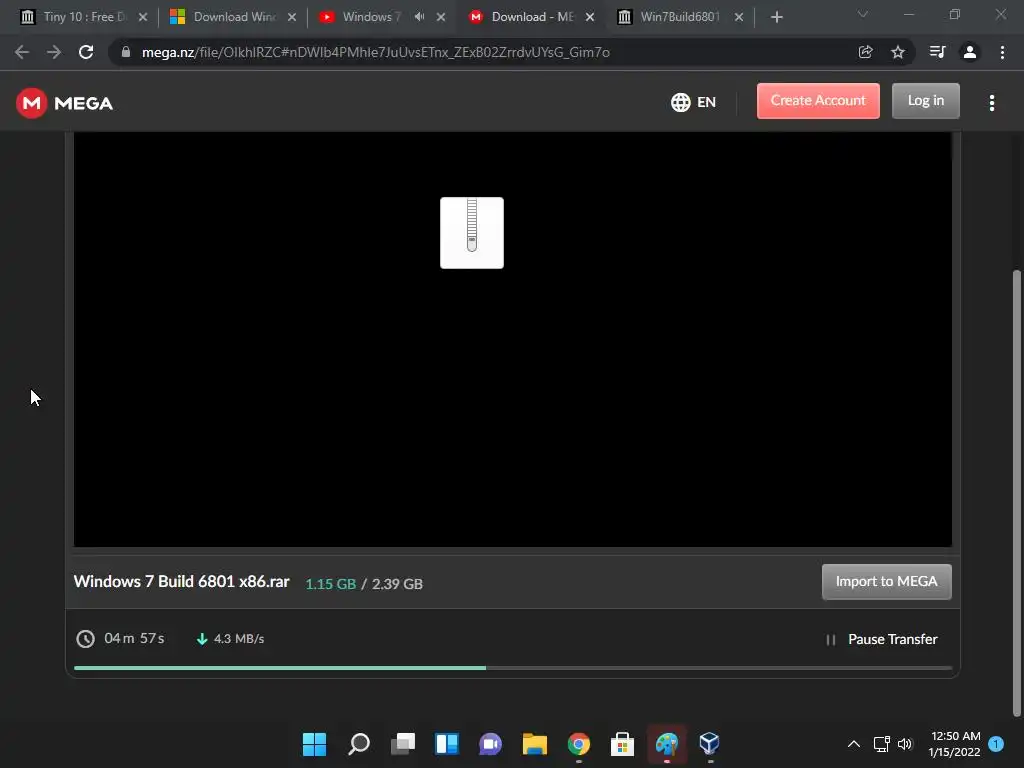Open Chrome profile icon
The width and height of the screenshot is (1024, 768).
click(970, 52)
